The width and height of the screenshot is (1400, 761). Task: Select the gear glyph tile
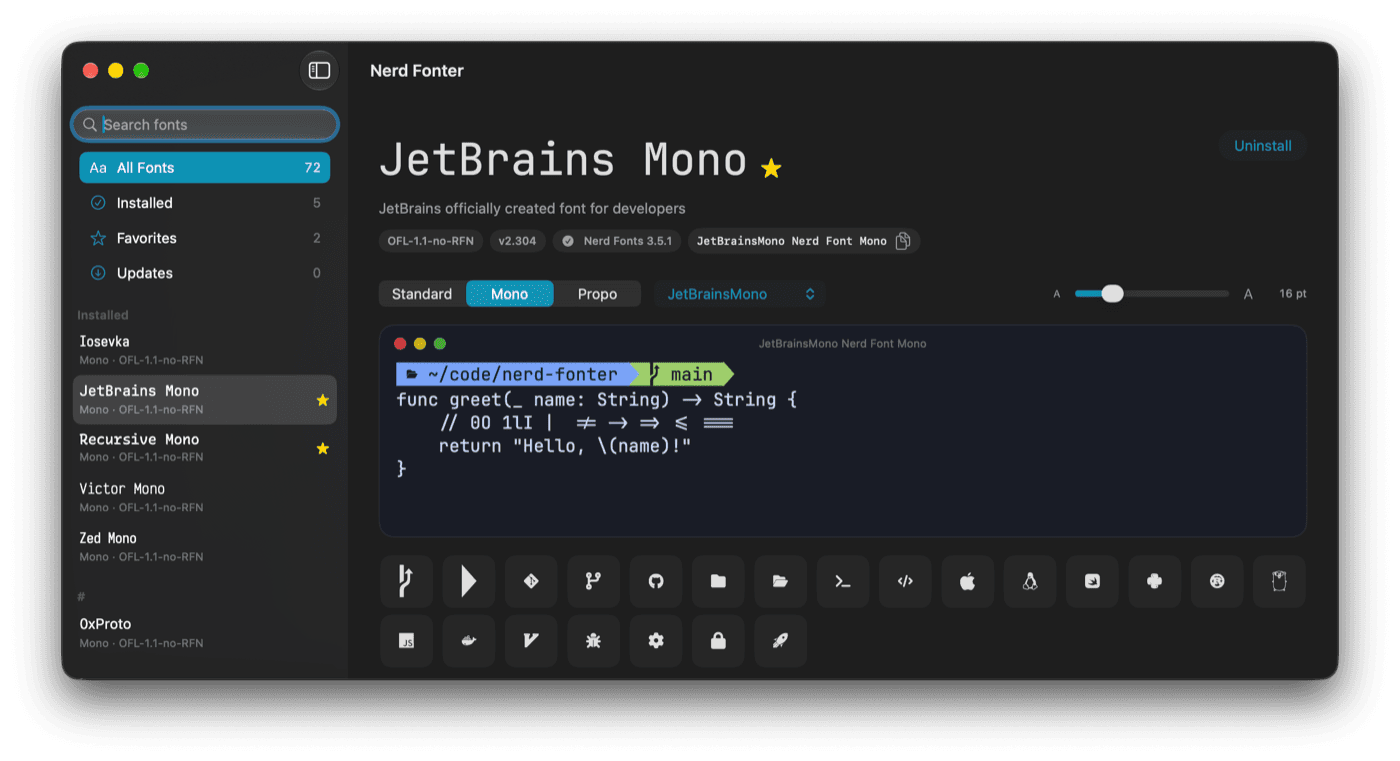pos(656,641)
